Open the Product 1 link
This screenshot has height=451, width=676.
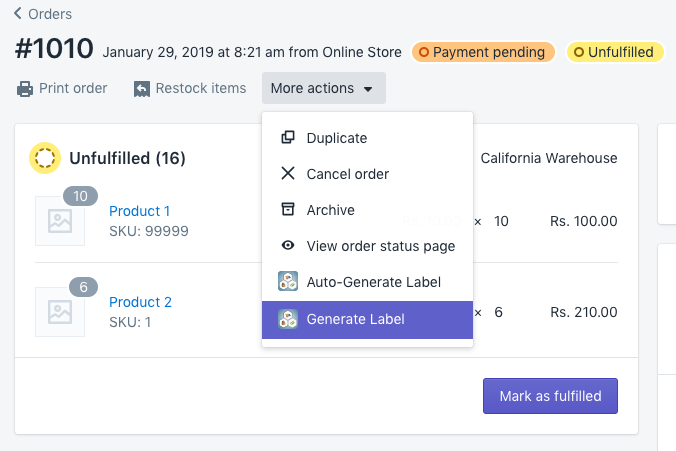pos(139,211)
